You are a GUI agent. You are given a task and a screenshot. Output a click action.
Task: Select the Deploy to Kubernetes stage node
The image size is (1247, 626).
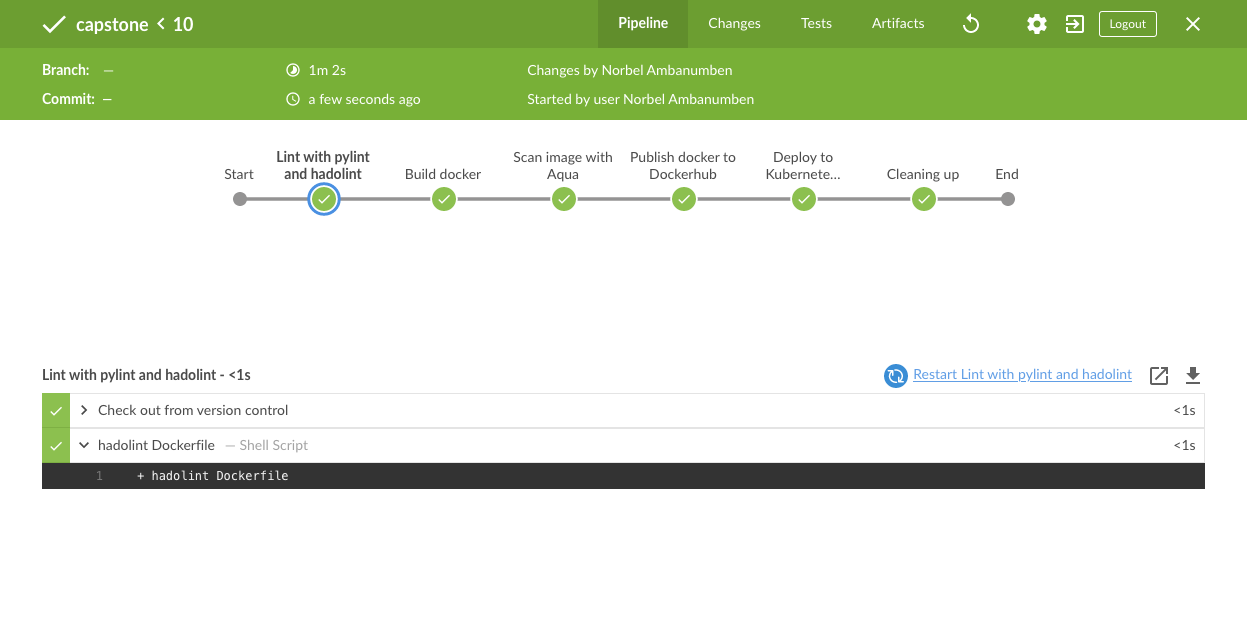804,200
